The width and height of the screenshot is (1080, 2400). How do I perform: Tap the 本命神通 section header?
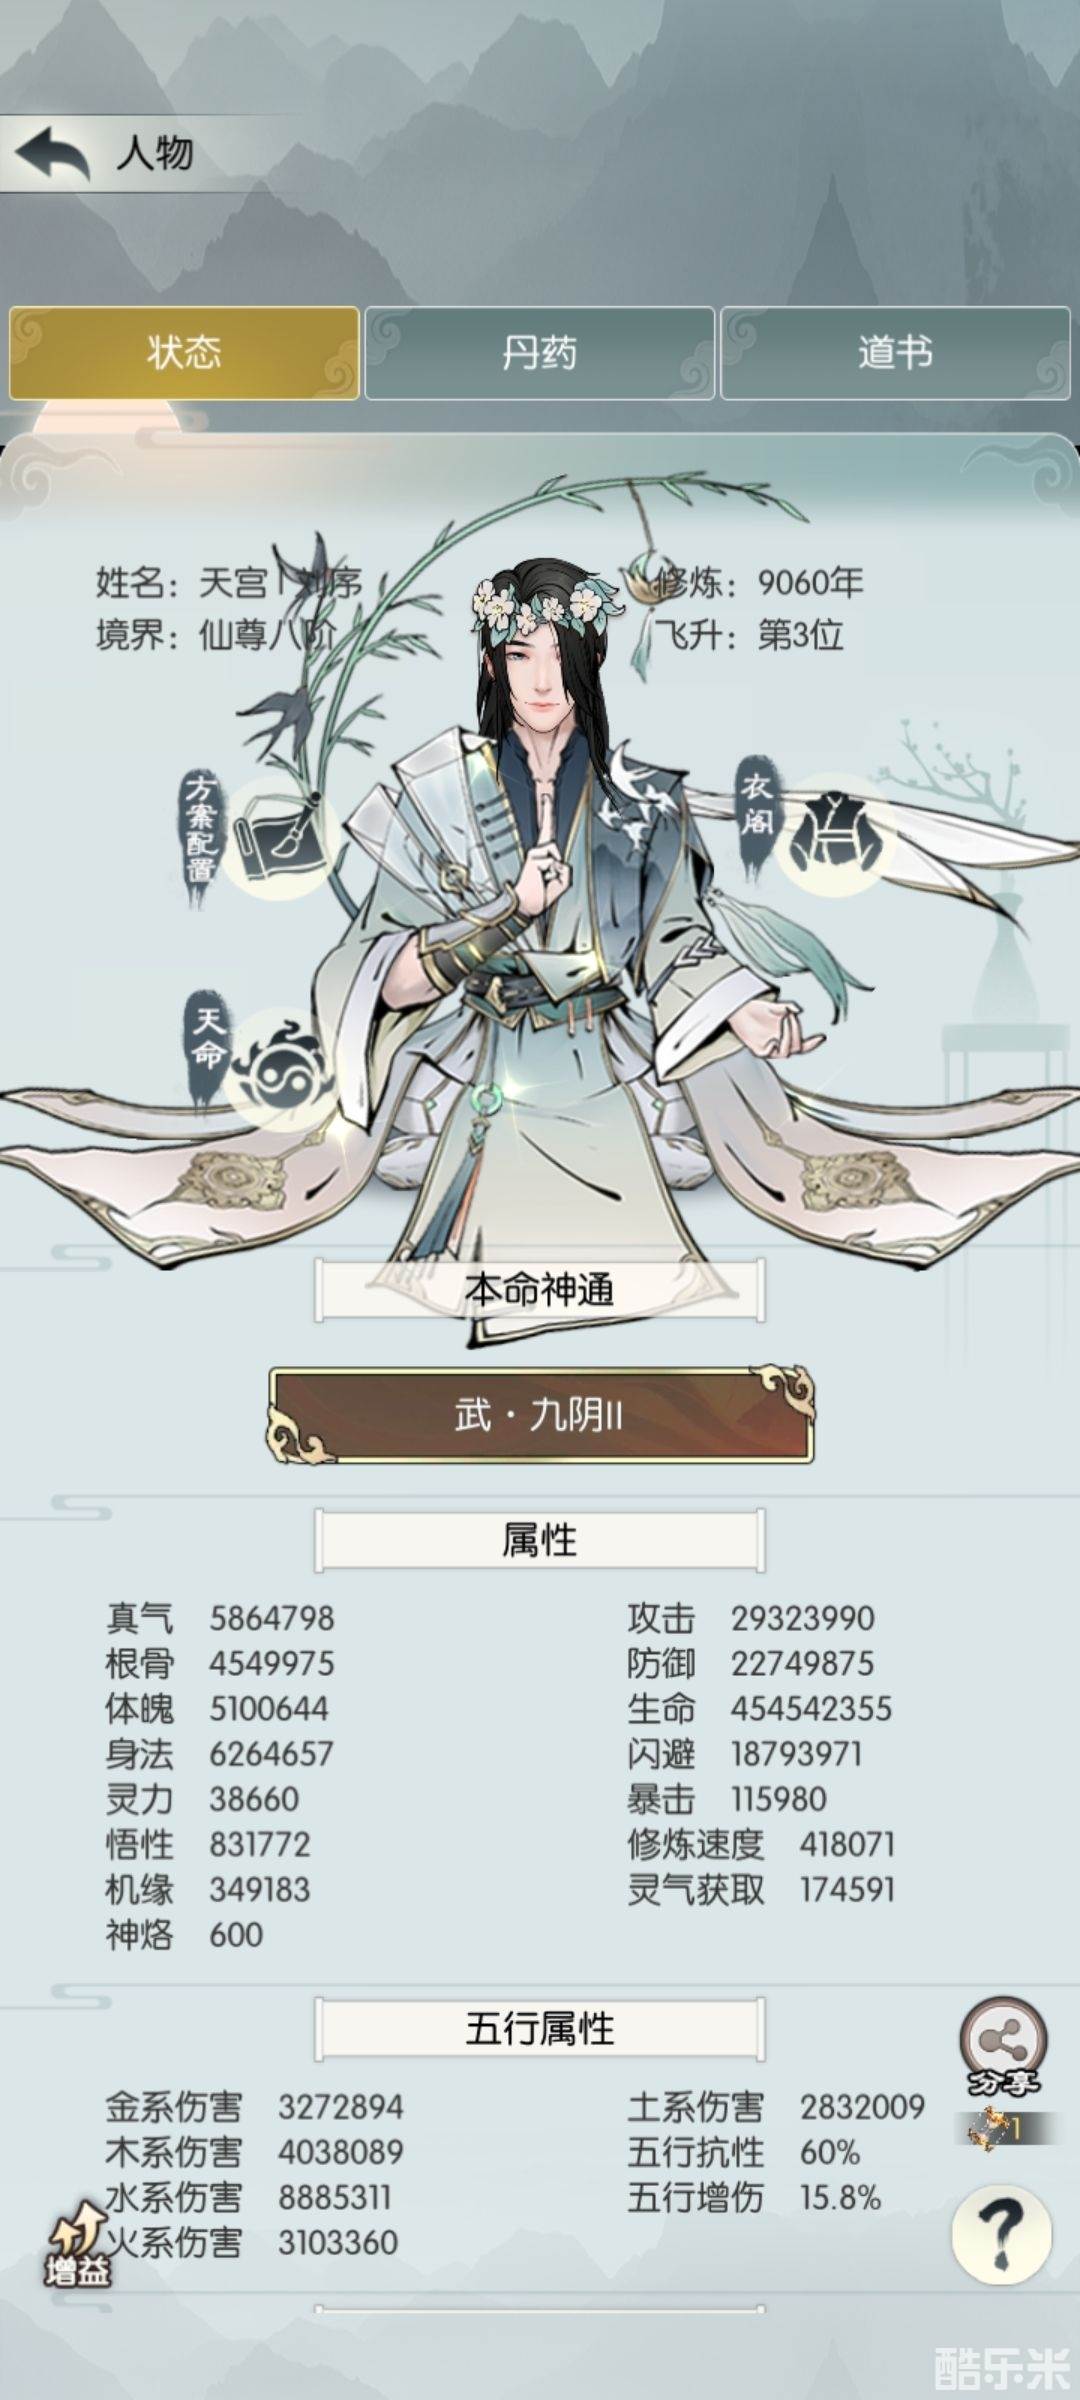pyautogui.click(x=540, y=1290)
